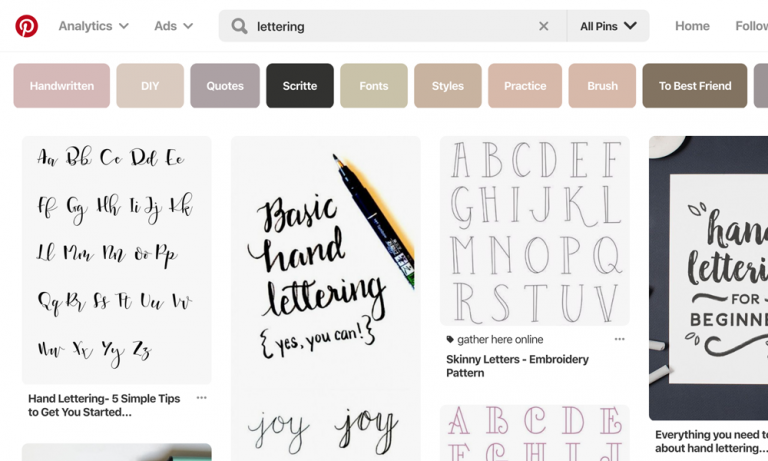Open the All Pins filter dropdown
Screen dimensions: 768x461
pos(608,26)
